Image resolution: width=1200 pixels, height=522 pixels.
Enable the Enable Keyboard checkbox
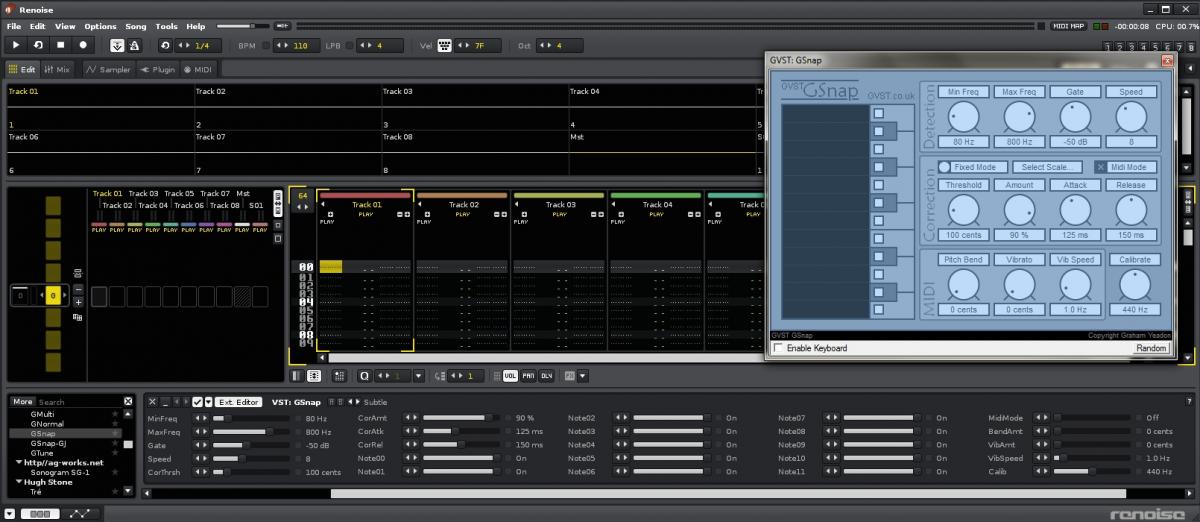(779, 348)
